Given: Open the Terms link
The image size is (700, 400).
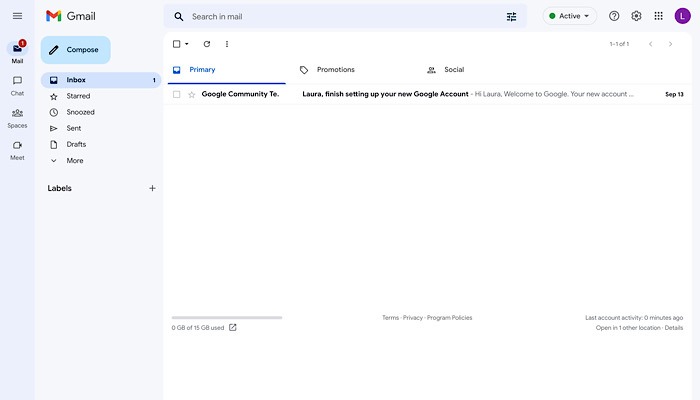Looking at the screenshot, I should click(390, 318).
